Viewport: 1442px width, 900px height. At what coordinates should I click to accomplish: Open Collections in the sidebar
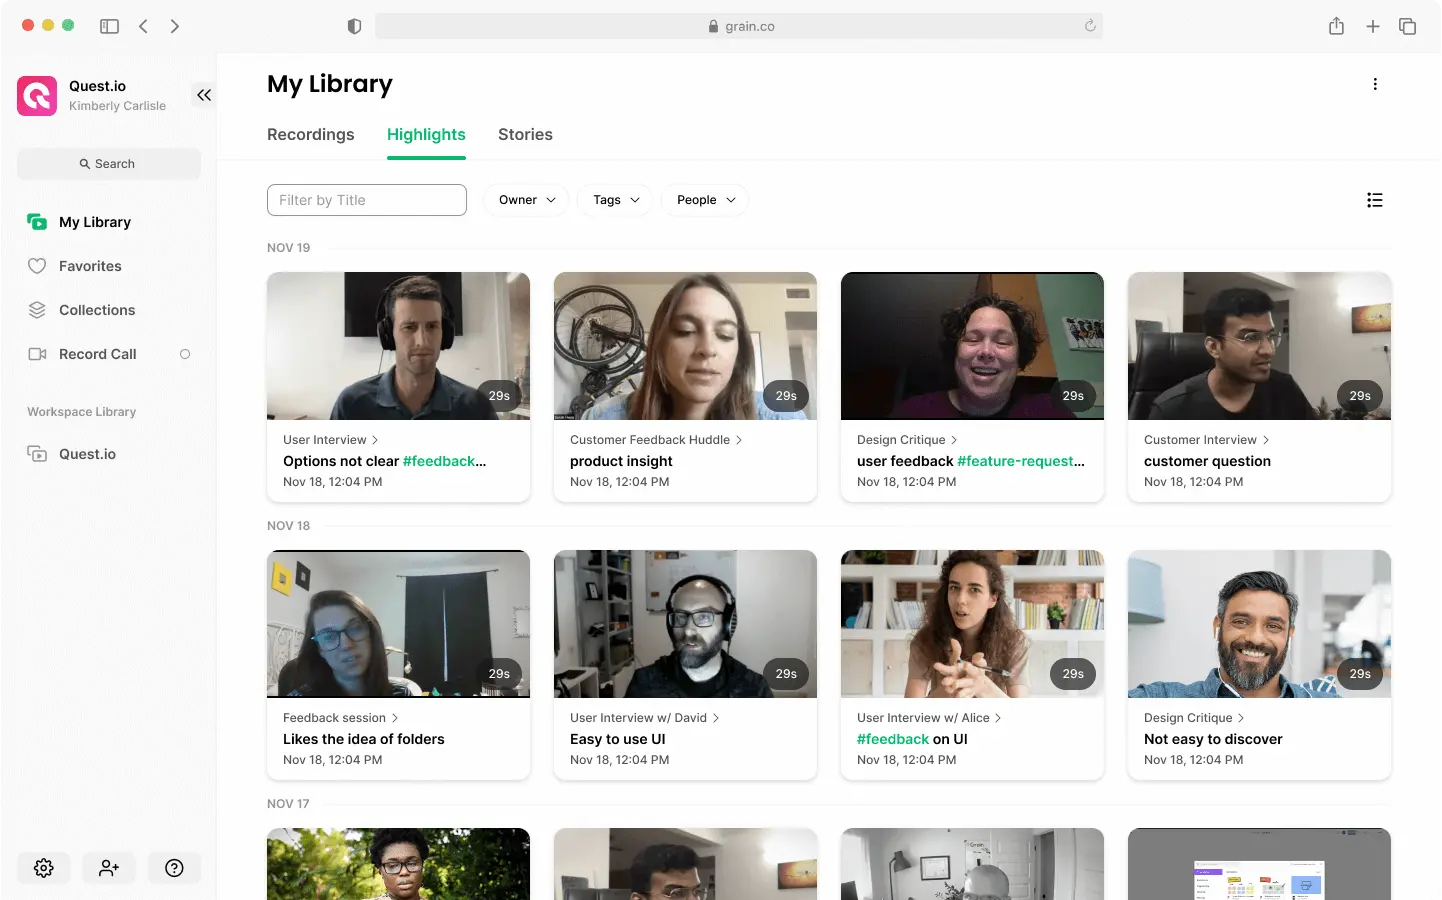tap(97, 310)
